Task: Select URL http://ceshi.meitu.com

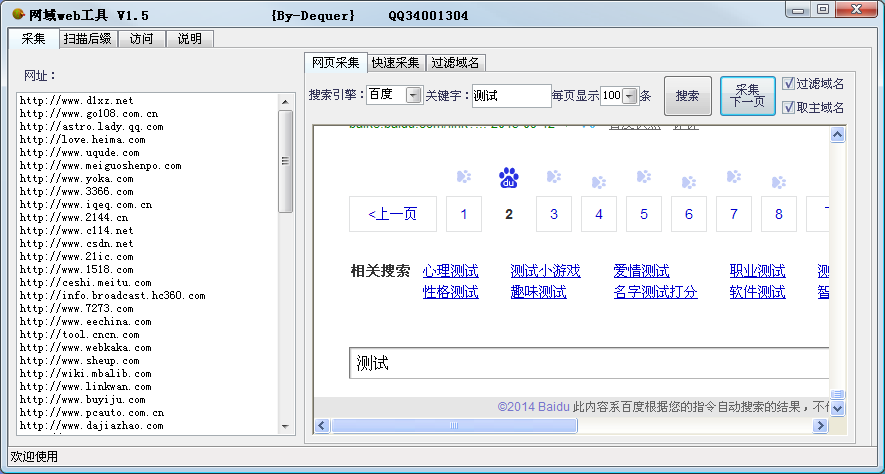Action: pyautogui.click(x=85, y=282)
